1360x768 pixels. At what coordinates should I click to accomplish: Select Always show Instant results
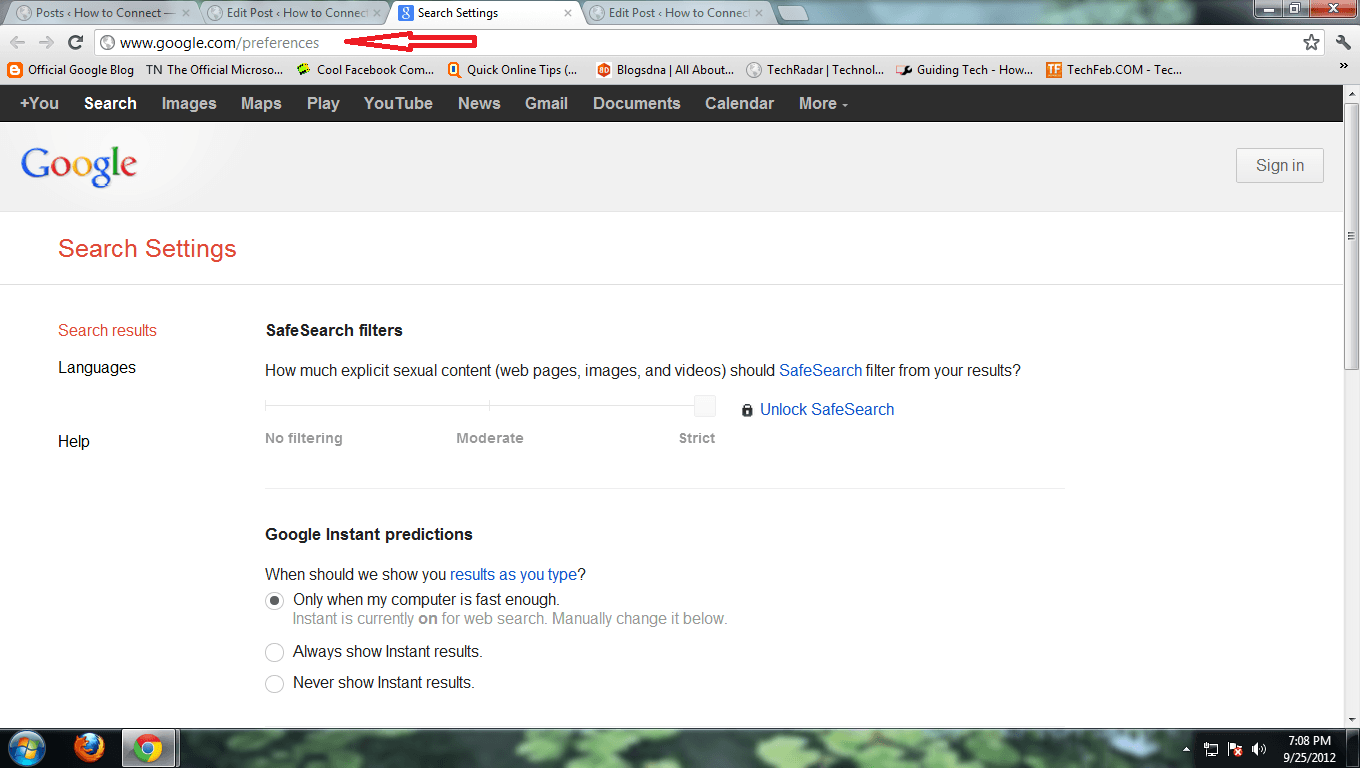pos(274,652)
